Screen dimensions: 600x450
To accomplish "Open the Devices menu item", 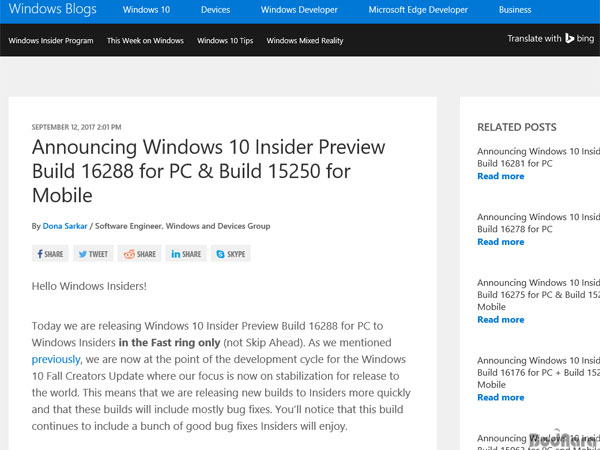I will click(x=215, y=10).
